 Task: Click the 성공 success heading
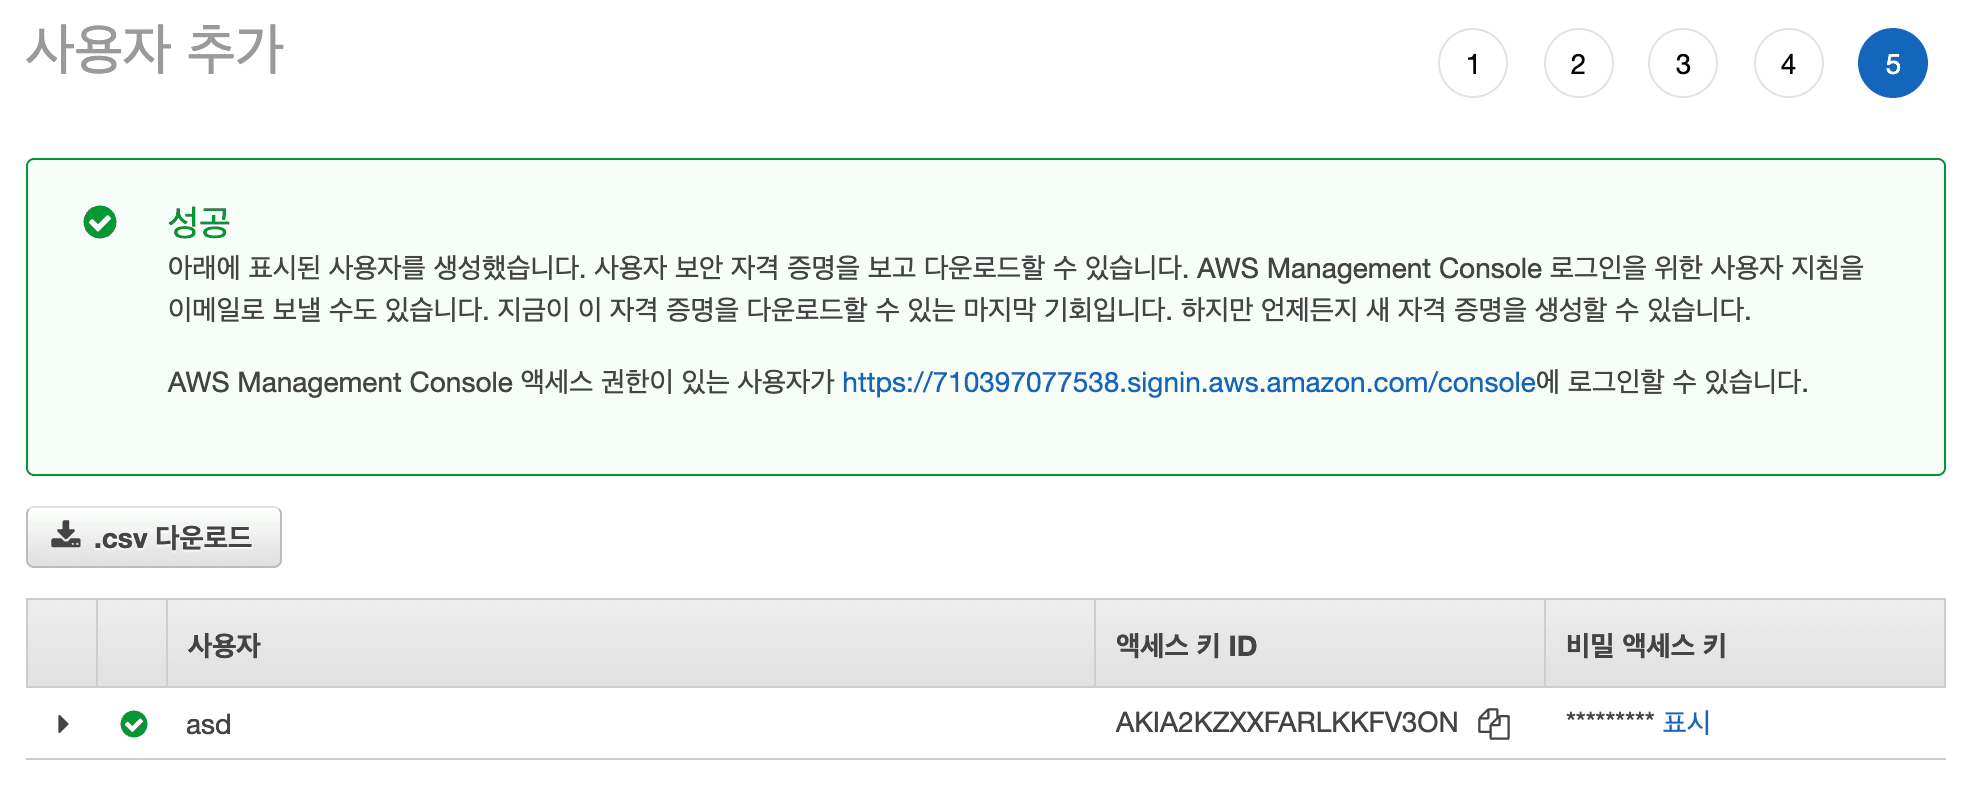pyautogui.click(x=199, y=222)
